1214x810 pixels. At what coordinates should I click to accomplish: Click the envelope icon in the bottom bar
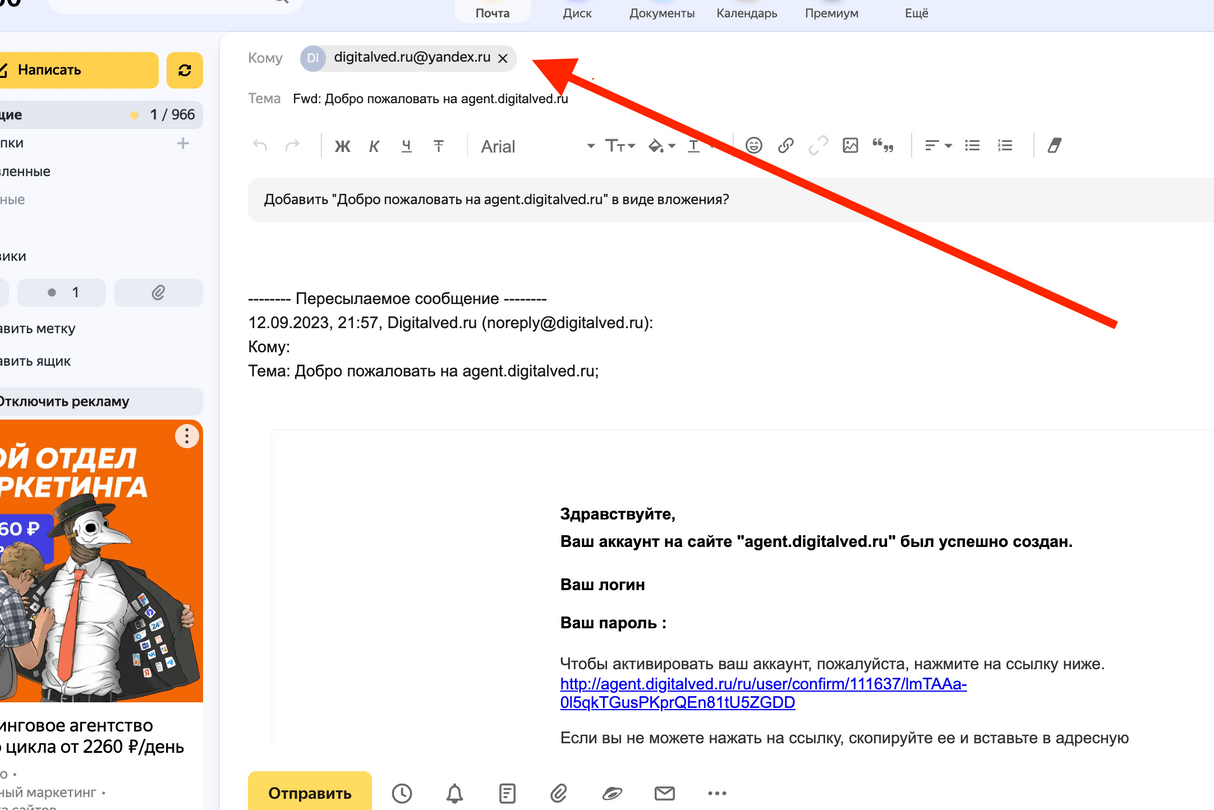664,793
